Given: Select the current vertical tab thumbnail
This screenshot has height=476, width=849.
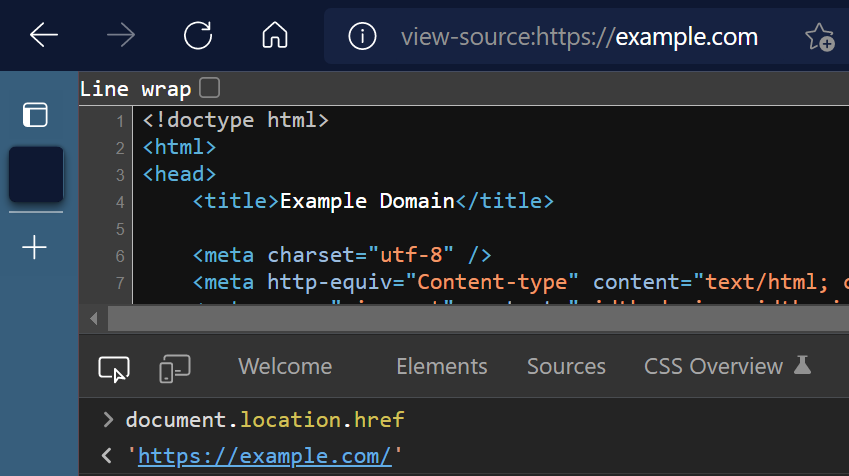Looking at the screenshot, I should click(36, 174).
